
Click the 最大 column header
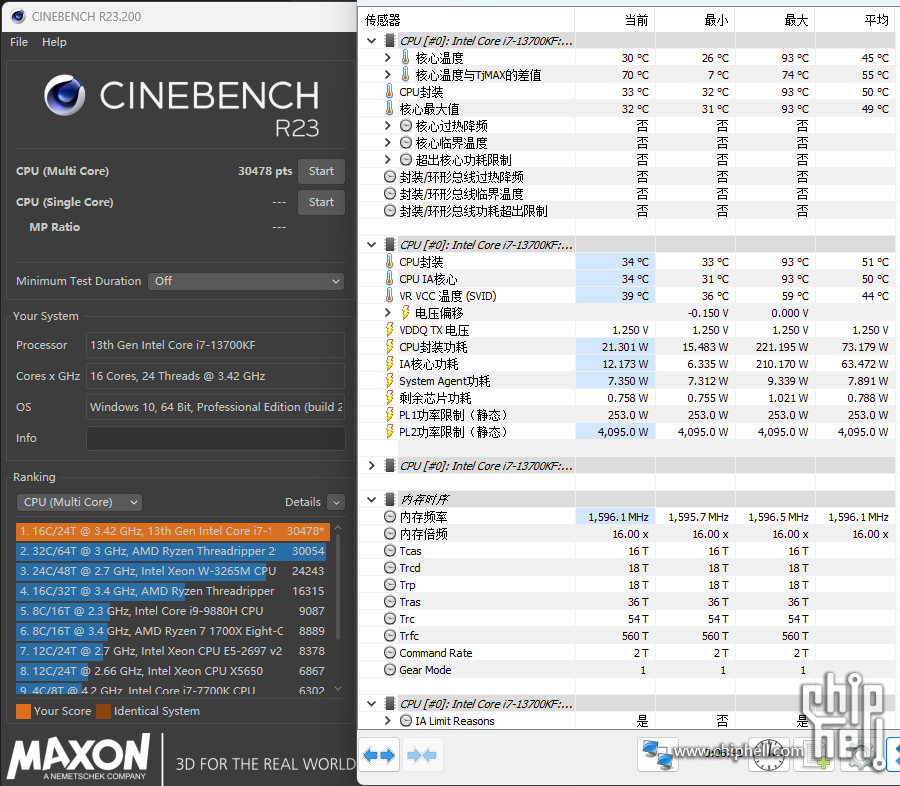coord(796,20)
